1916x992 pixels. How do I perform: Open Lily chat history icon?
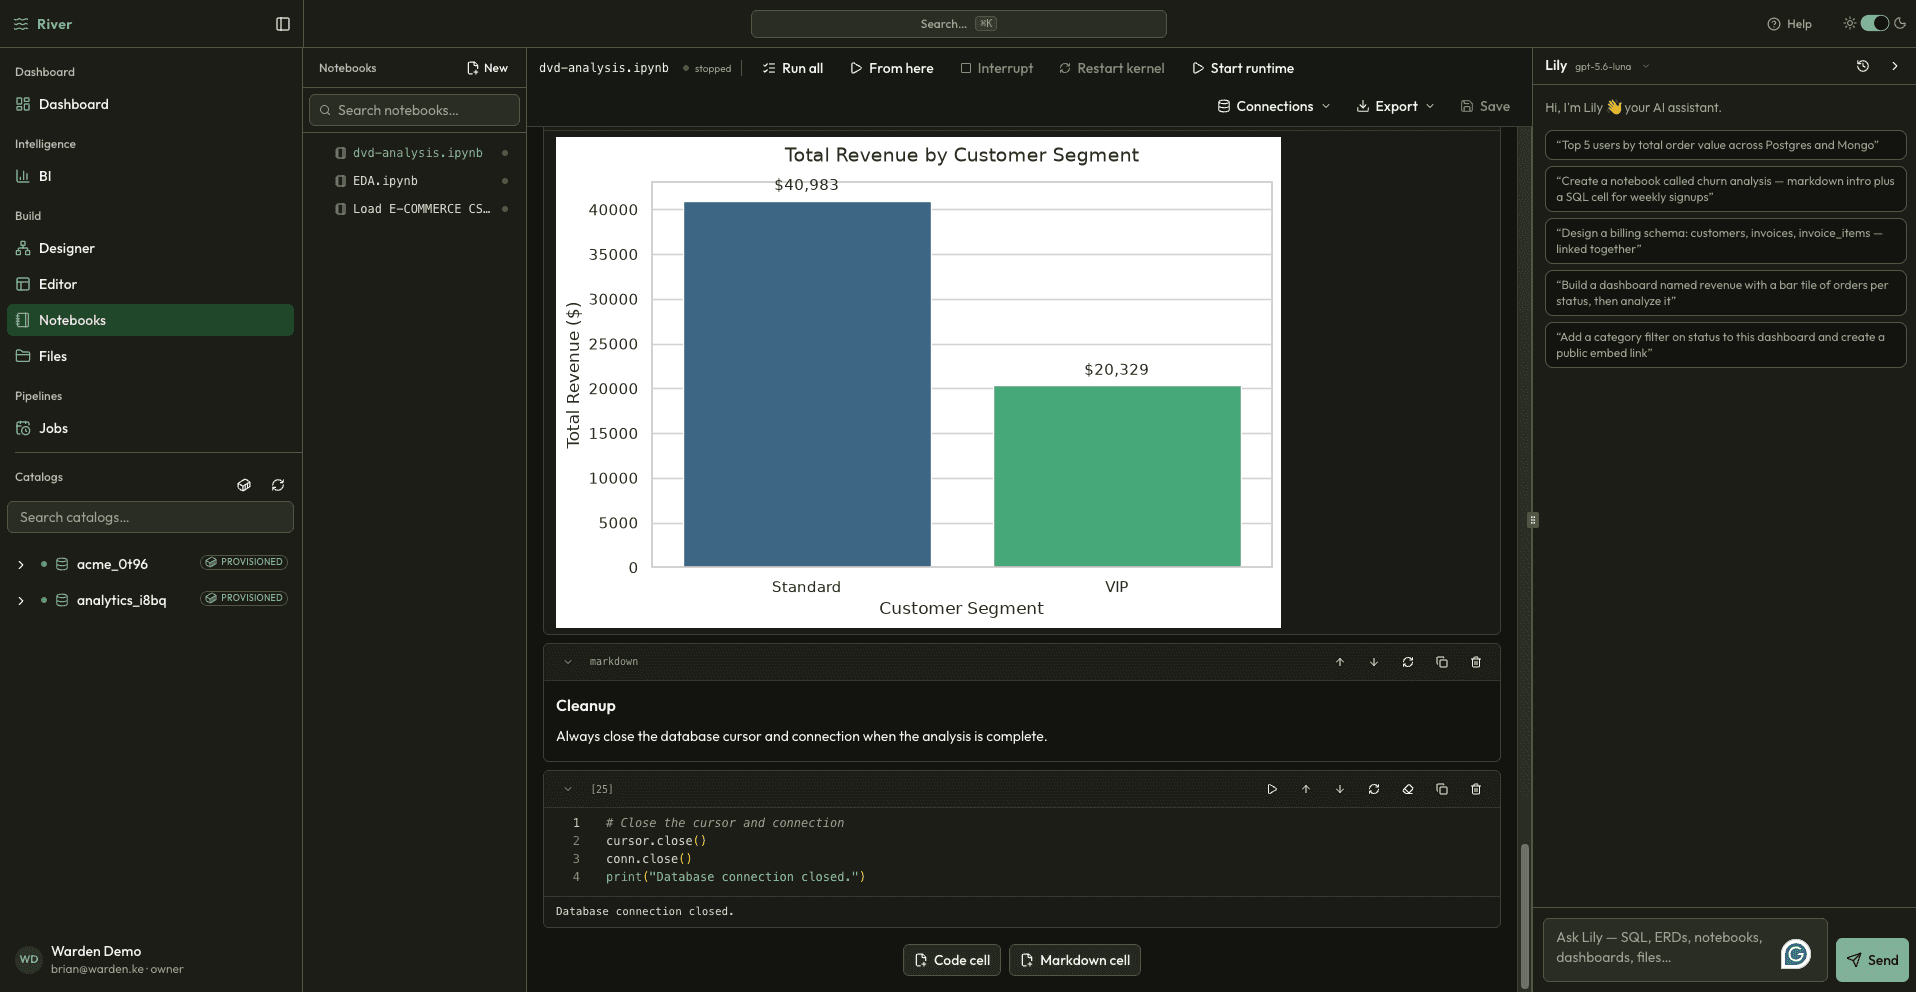coord(1863,66)
